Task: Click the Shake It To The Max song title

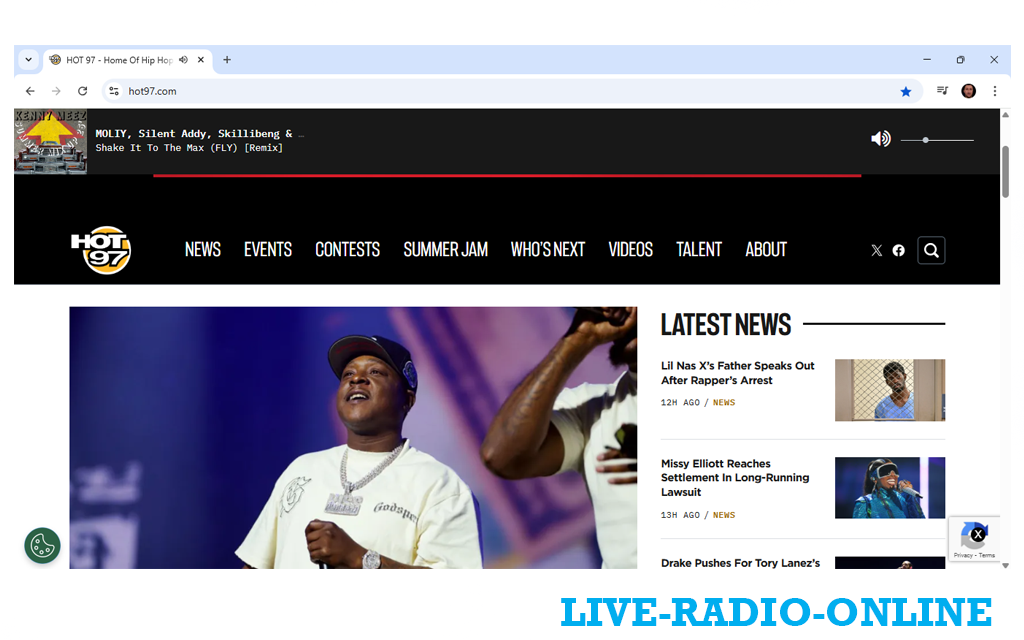Action: tap(189, 148)
